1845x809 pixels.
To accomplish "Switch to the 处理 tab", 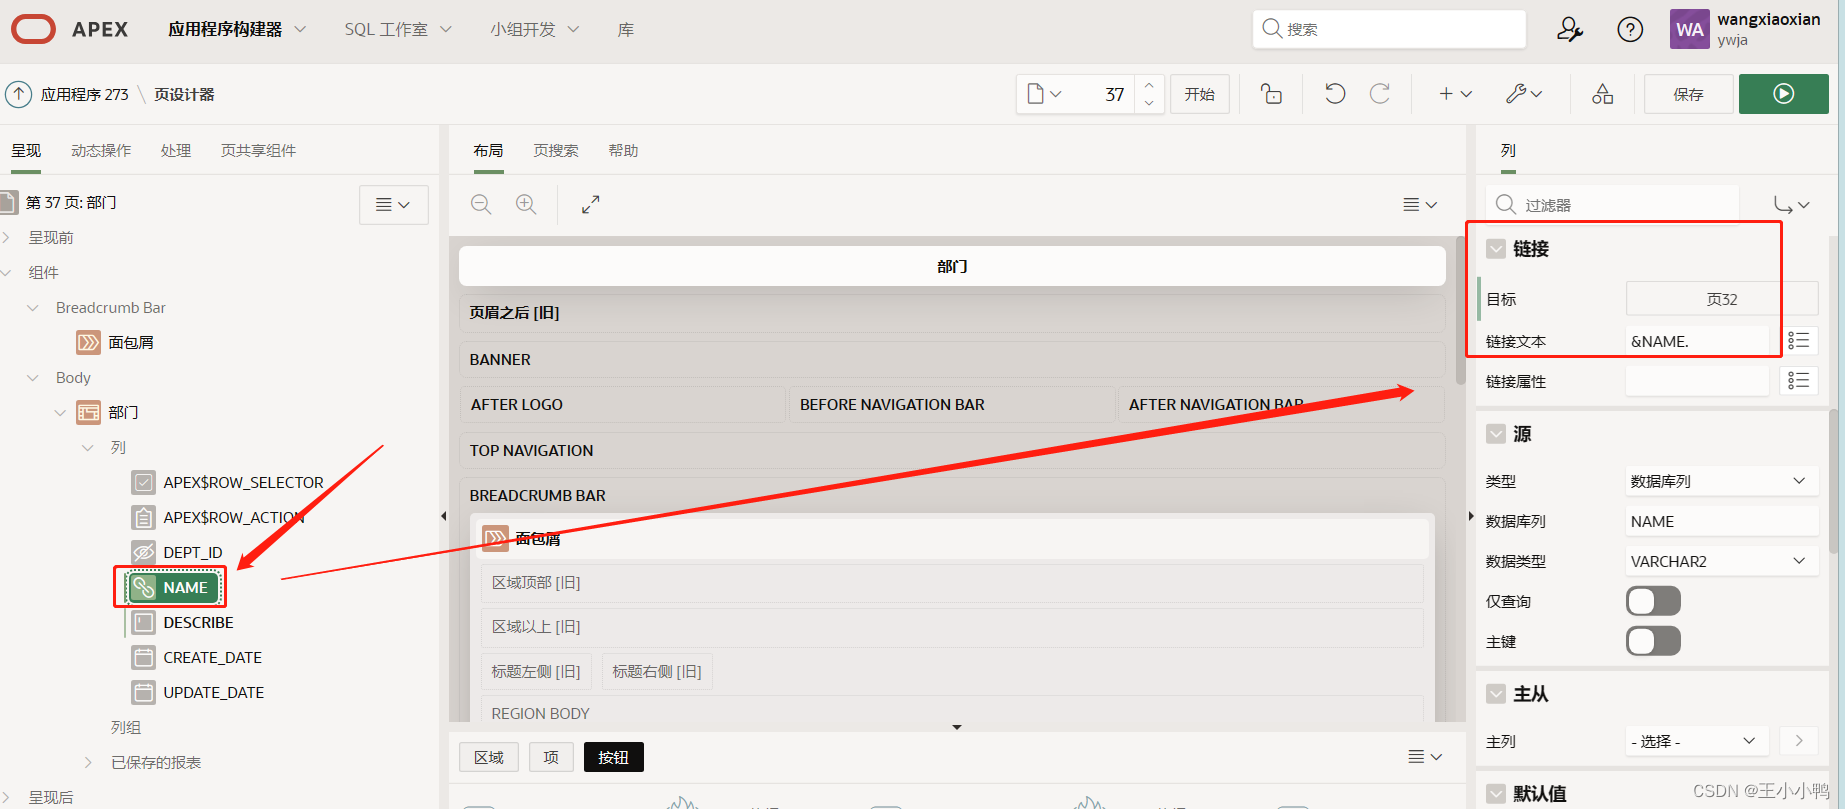I will pos(176,150).
